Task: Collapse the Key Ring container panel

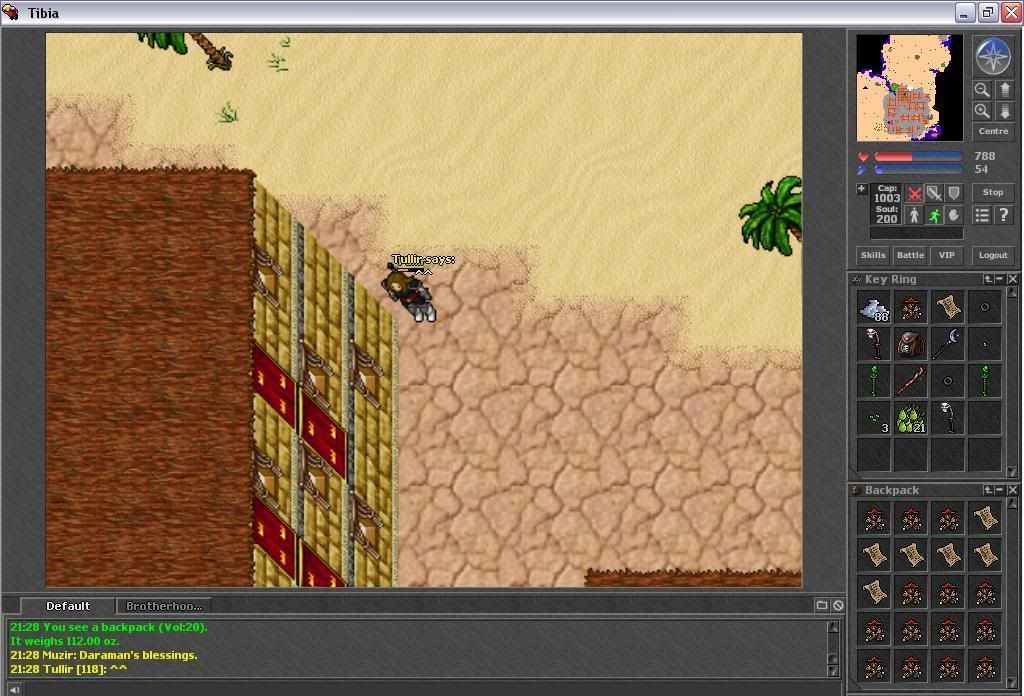Action: [999, 279]
